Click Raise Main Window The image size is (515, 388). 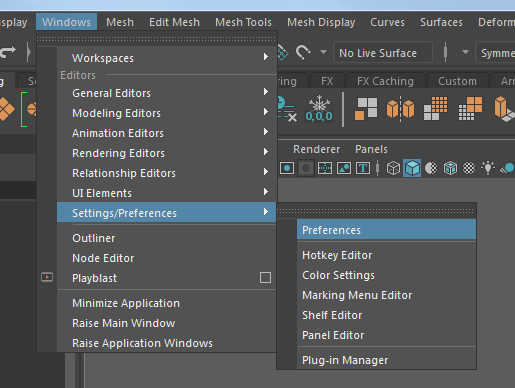coord(167,323)
